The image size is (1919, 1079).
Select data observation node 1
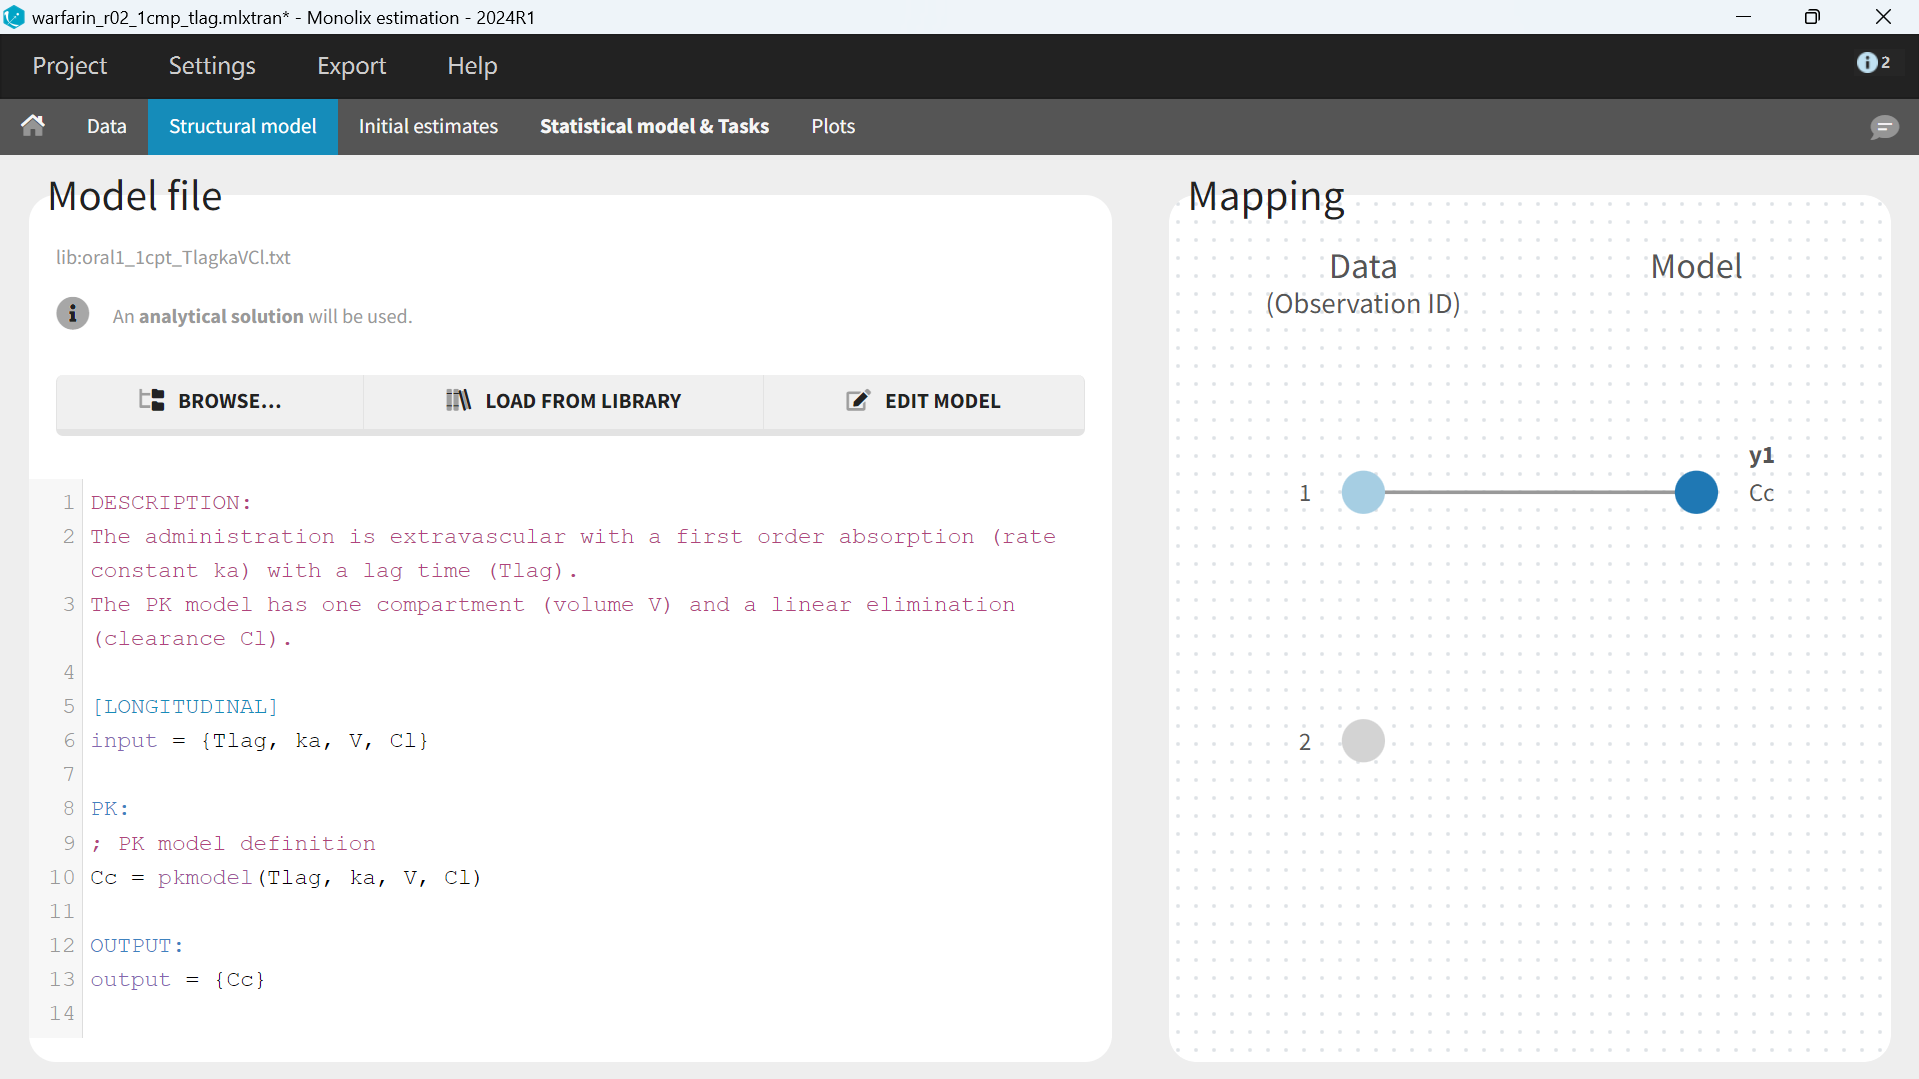coord(1362,492)
